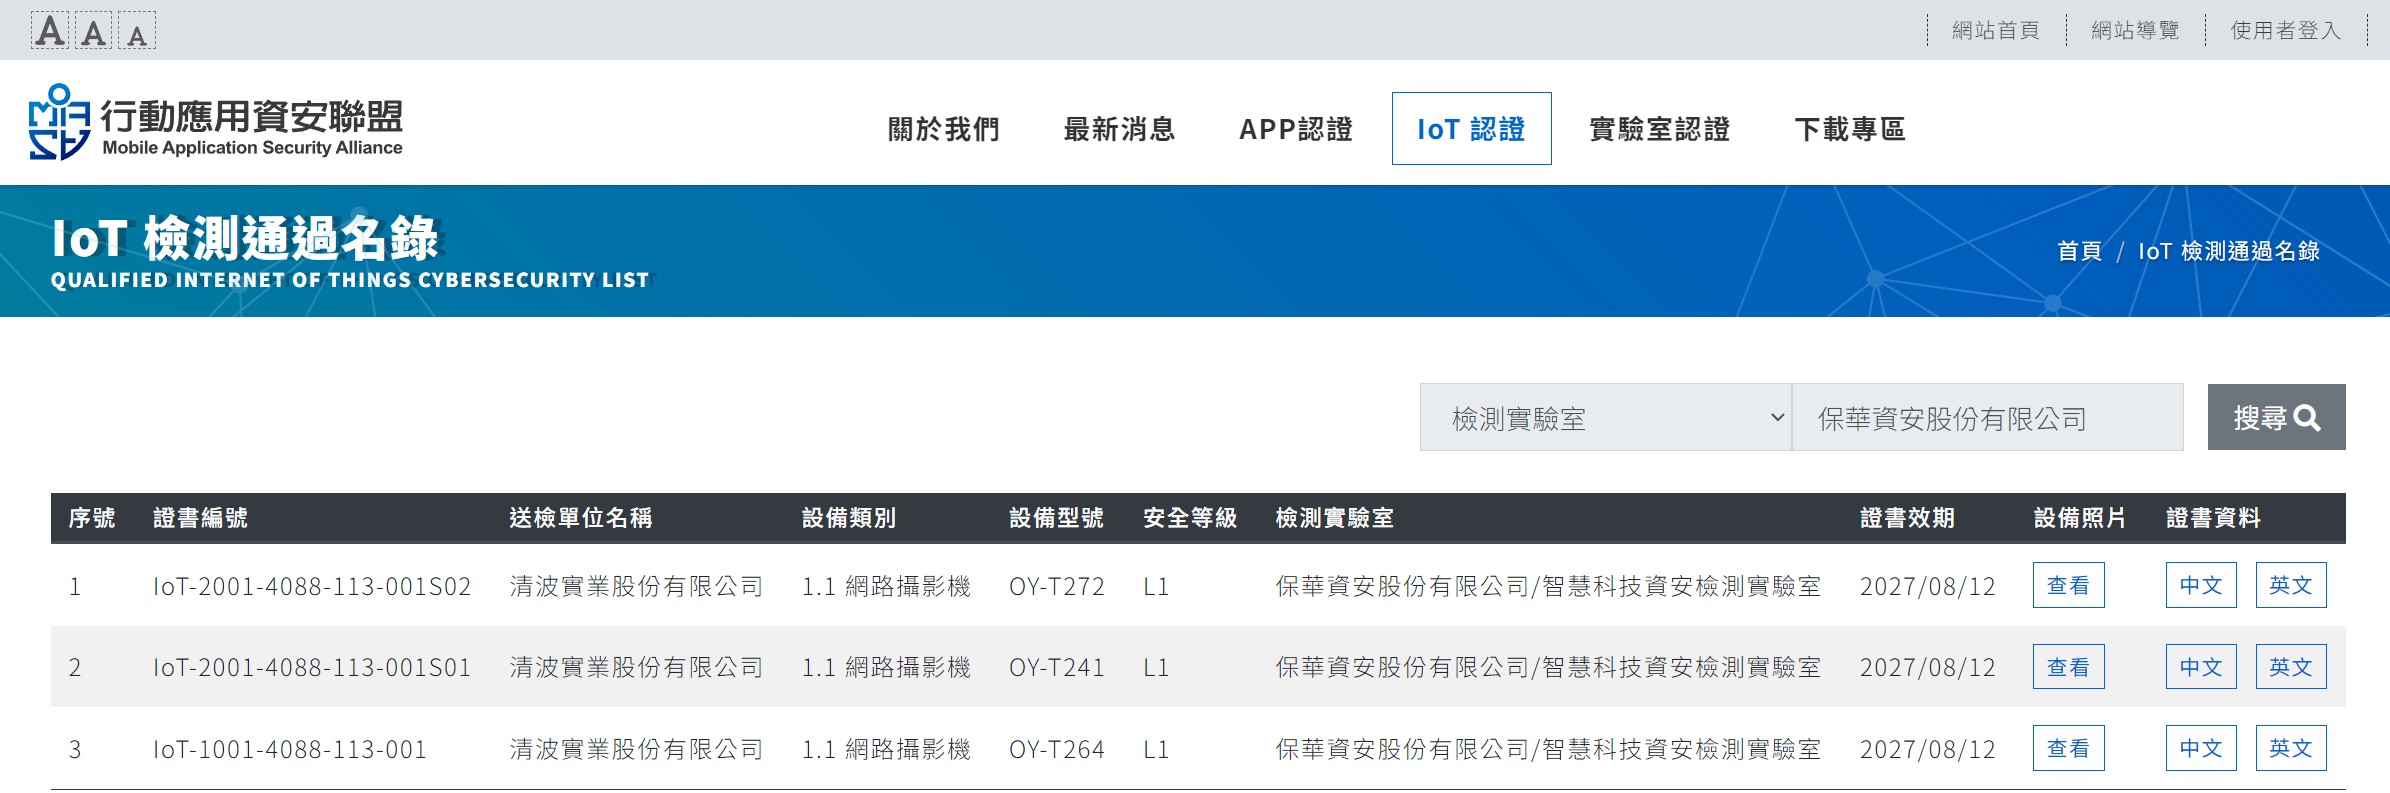Open the 實驗室認證 menu
The height and width of the screenshot is (793, 2390).
1659,129
